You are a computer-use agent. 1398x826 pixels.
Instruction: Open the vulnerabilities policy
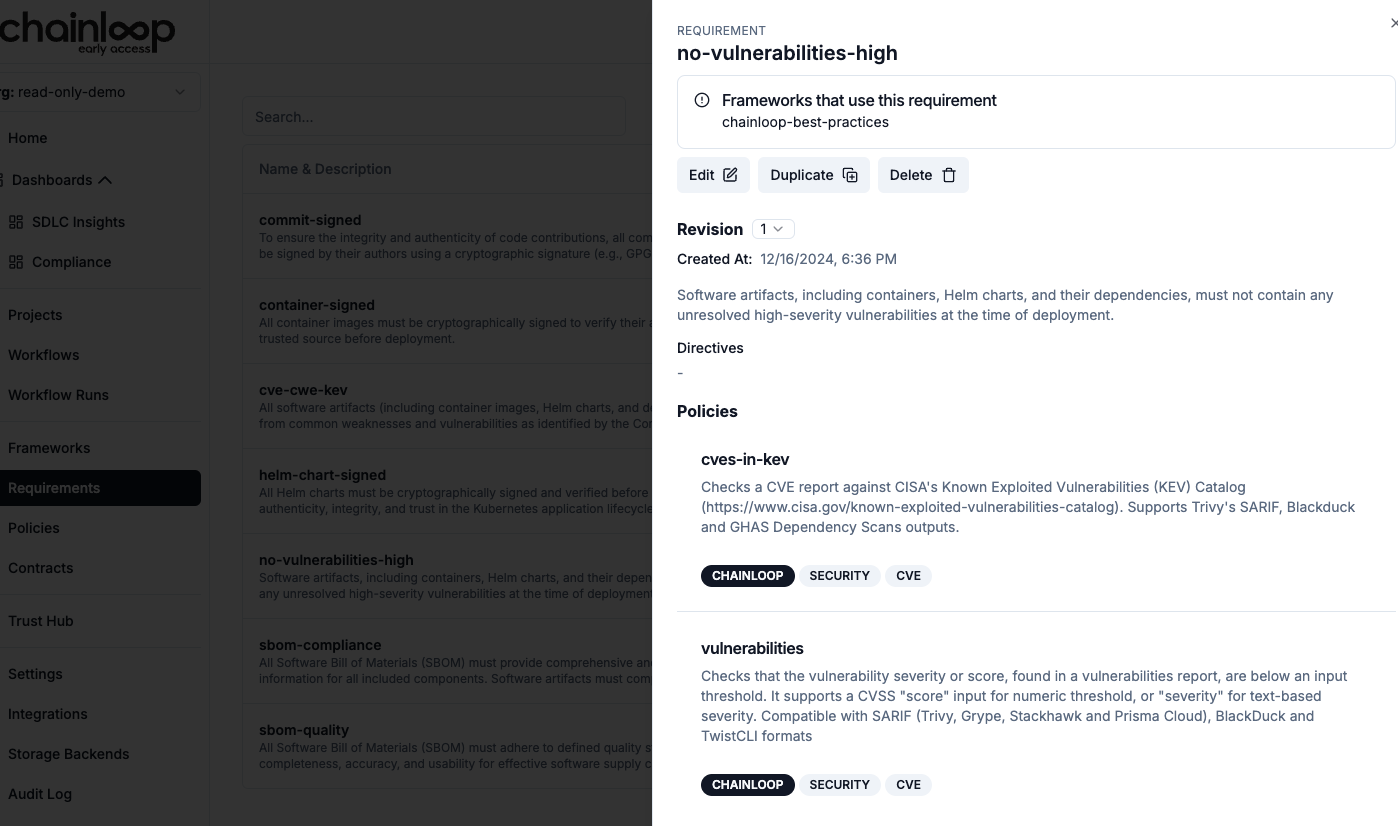click(752, 648)
